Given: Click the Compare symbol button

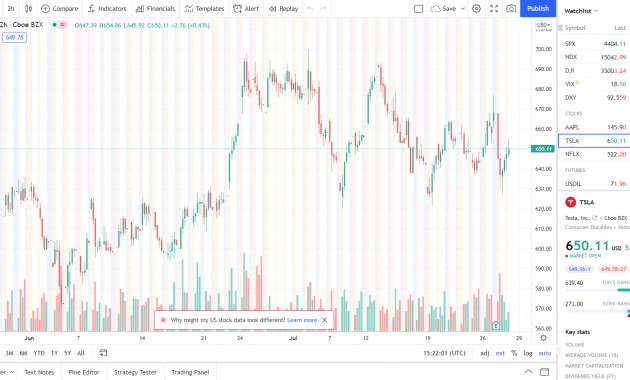Looking at the screenshot, I should coord(59,8).
